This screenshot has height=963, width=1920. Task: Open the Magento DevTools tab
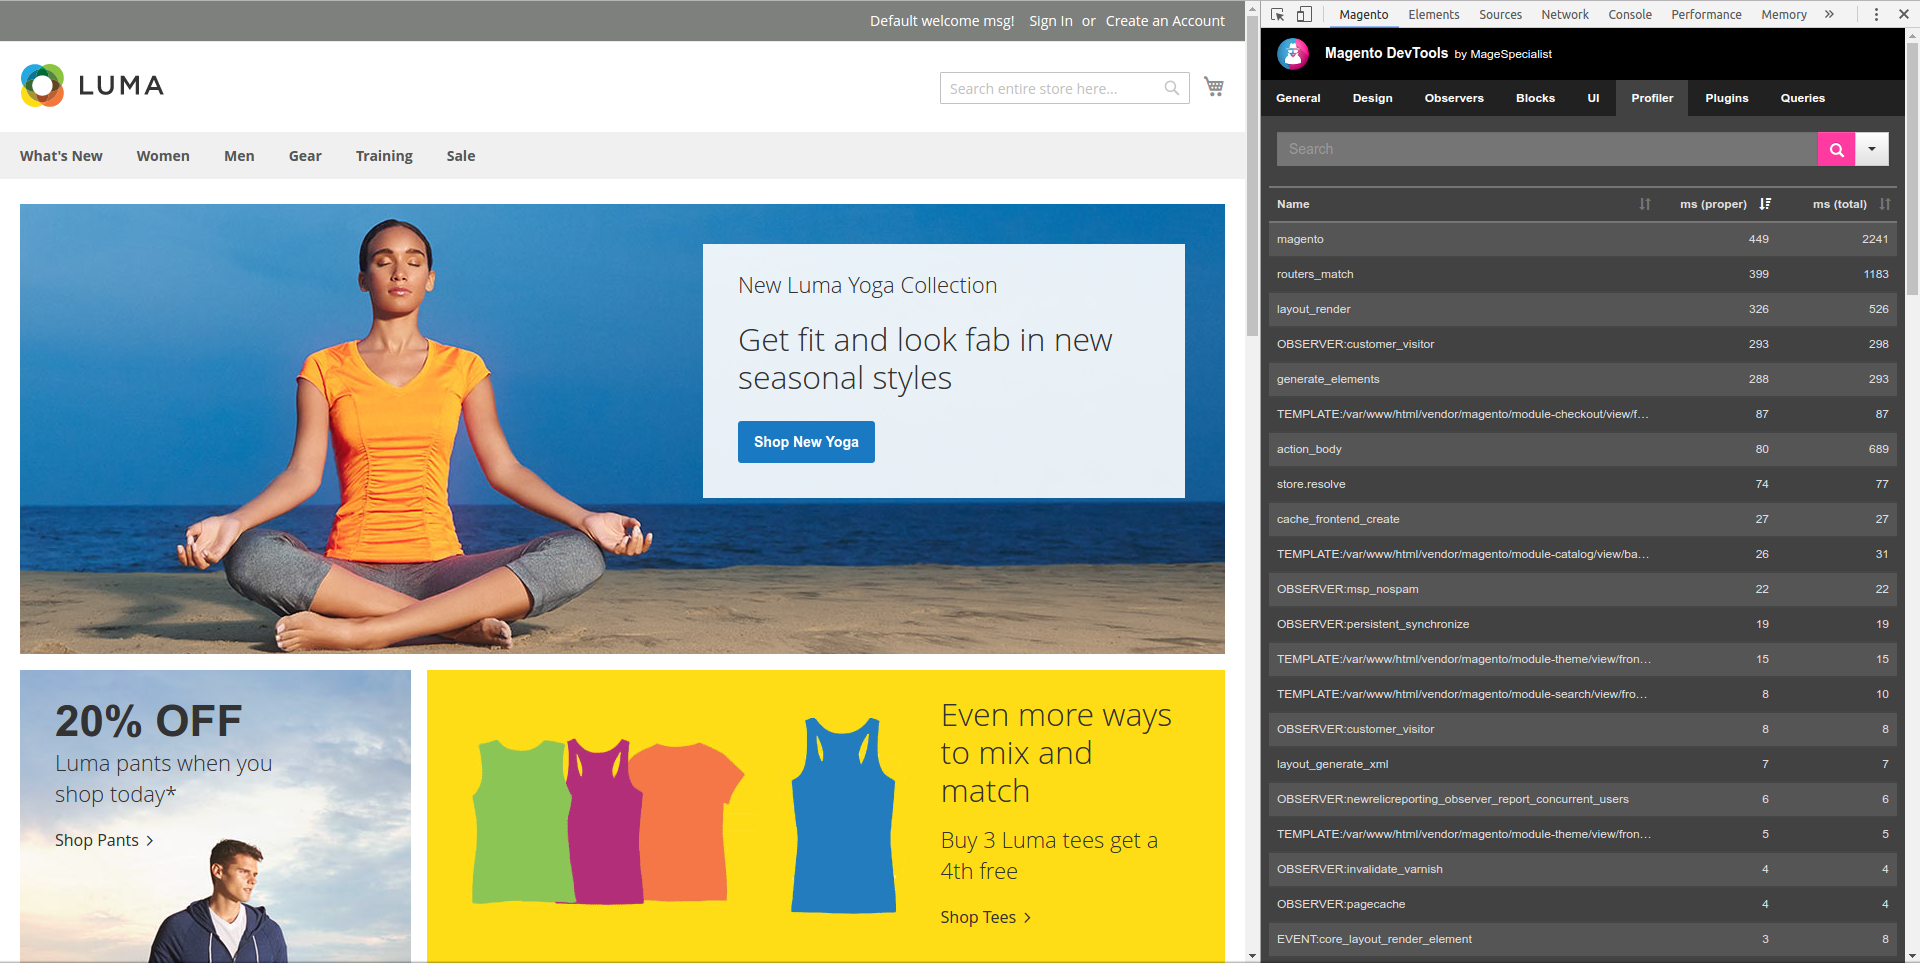1364,14
